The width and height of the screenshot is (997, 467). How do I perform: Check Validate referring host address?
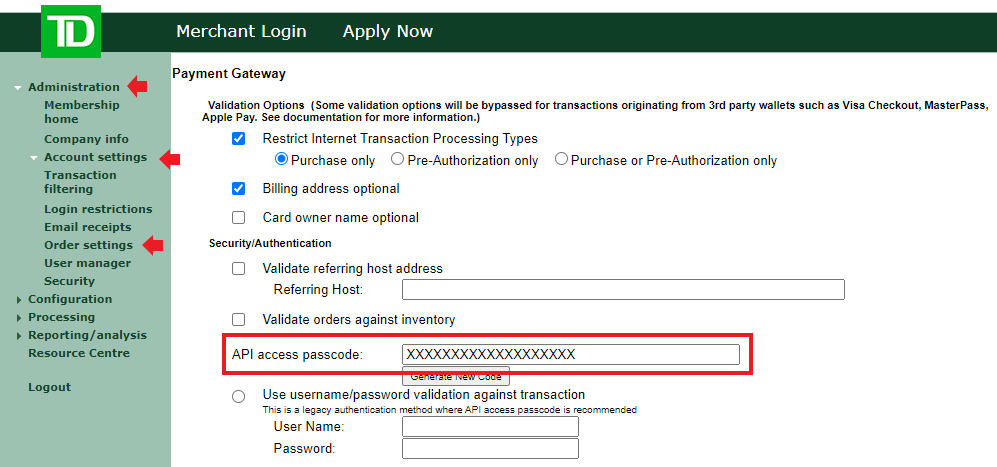238,269
